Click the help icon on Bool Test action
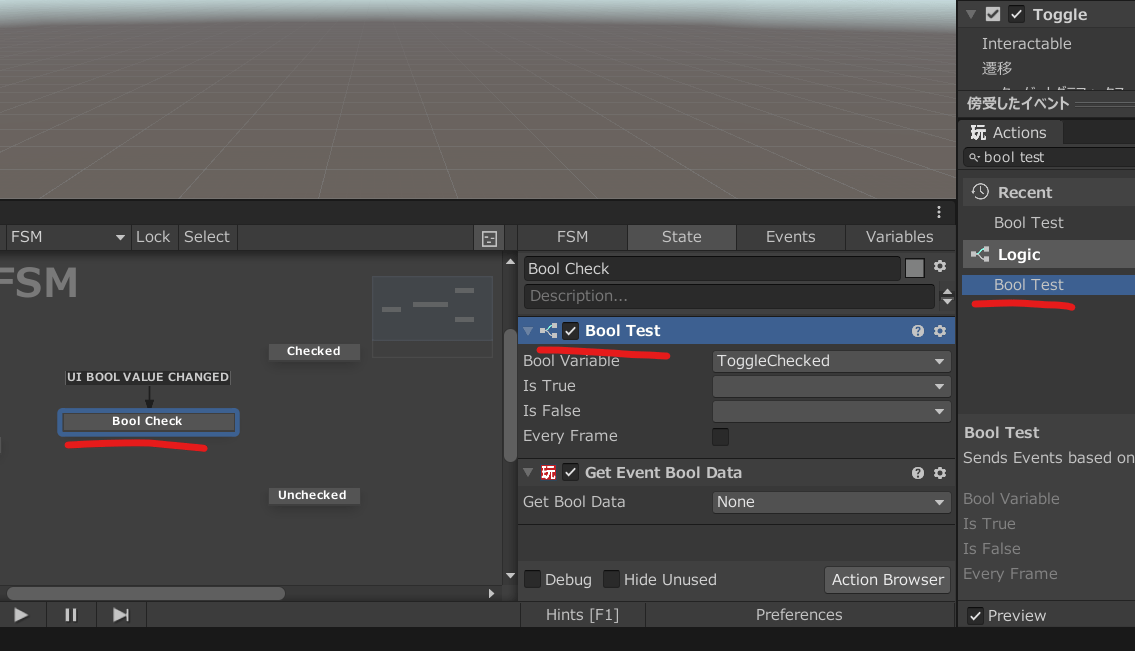1135x651 pixels. pyautogui.click(x=917, y=331)
